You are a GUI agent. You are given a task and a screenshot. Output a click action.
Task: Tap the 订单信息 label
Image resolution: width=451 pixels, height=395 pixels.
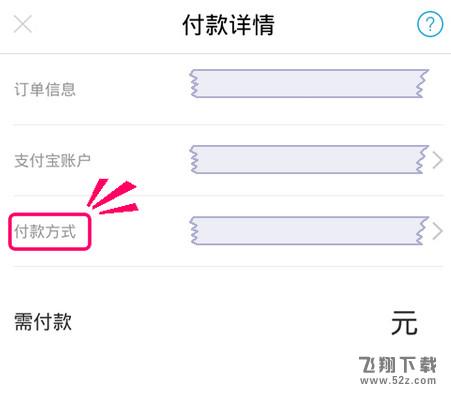coord(45,89)
